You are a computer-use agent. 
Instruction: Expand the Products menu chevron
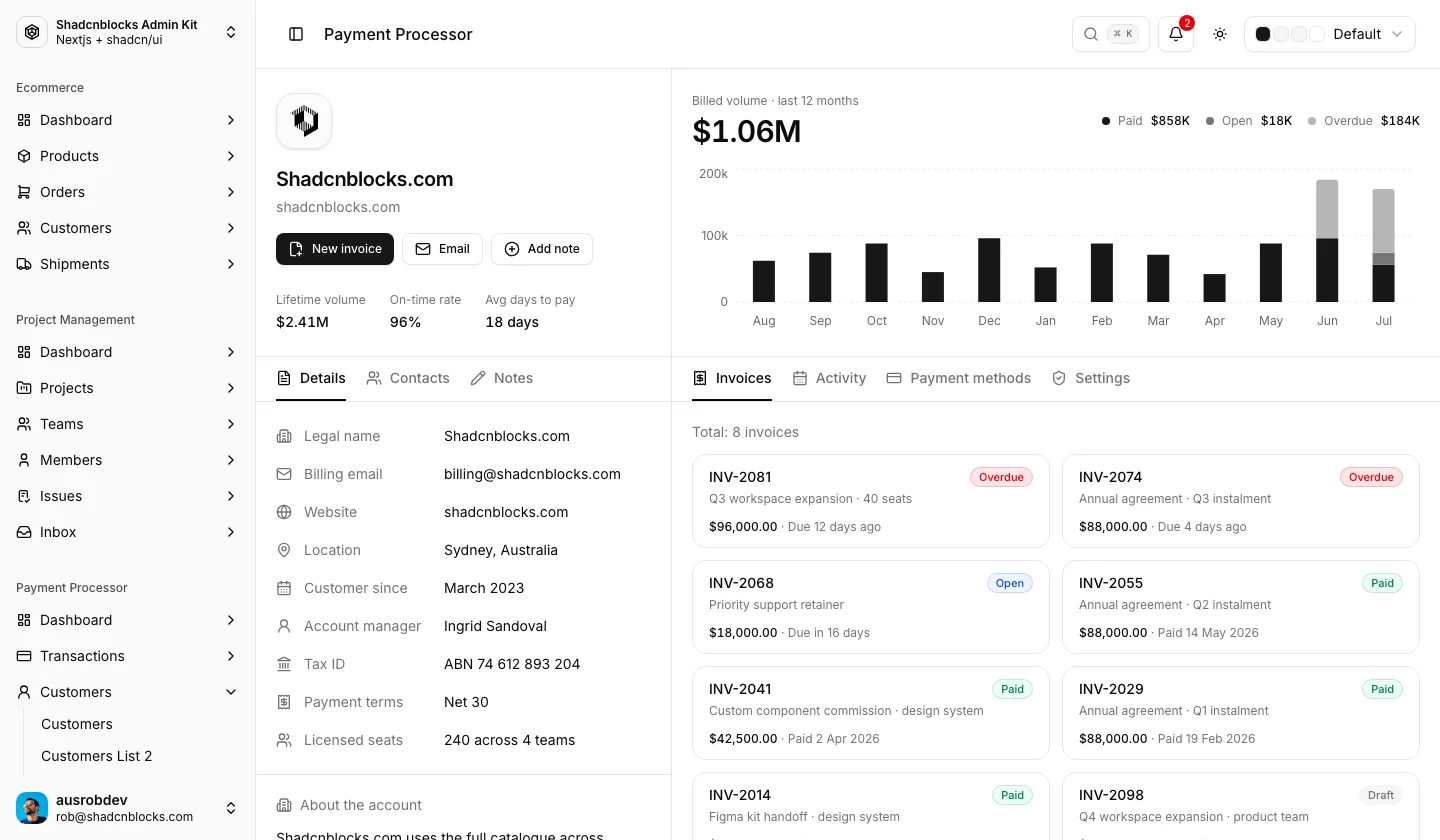pyautogui.click(x=231, y=156)
